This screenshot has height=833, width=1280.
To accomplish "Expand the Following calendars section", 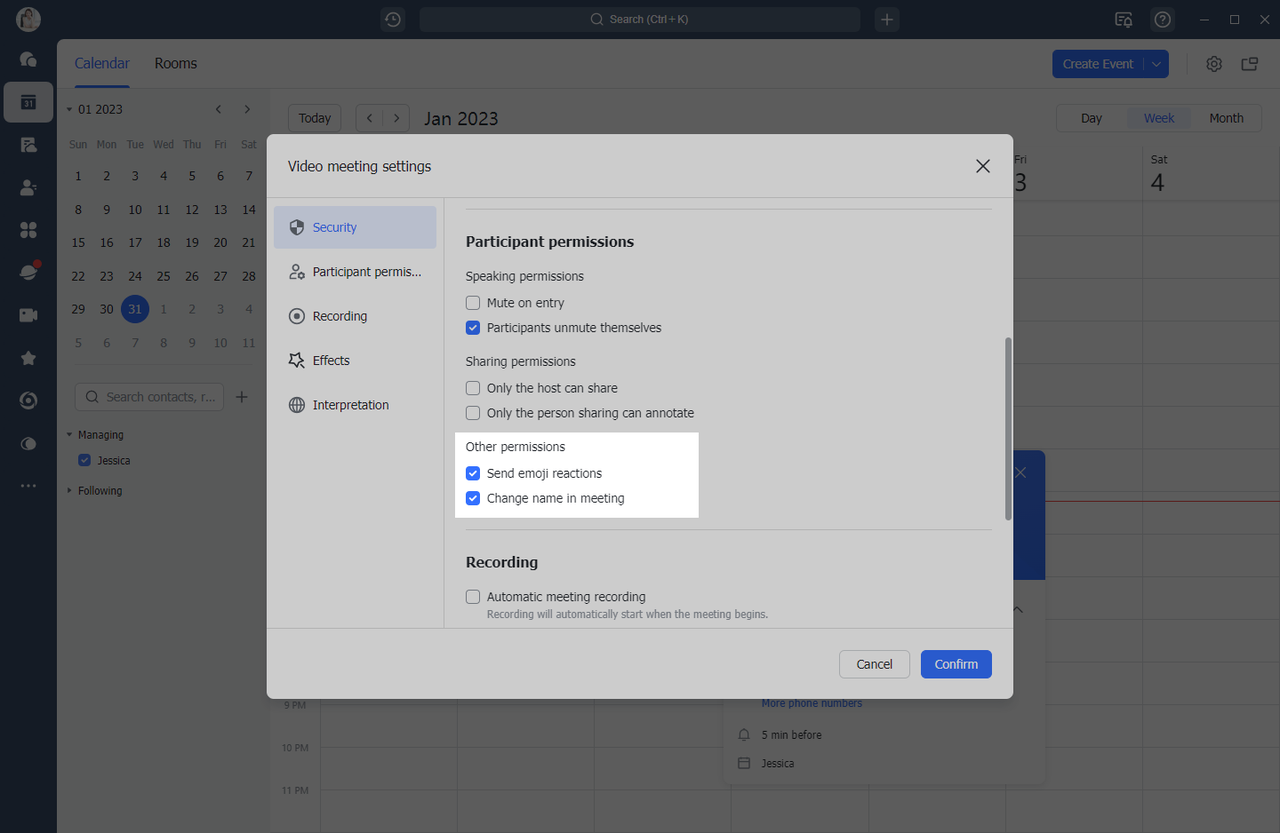I will [x=70, y=491].
